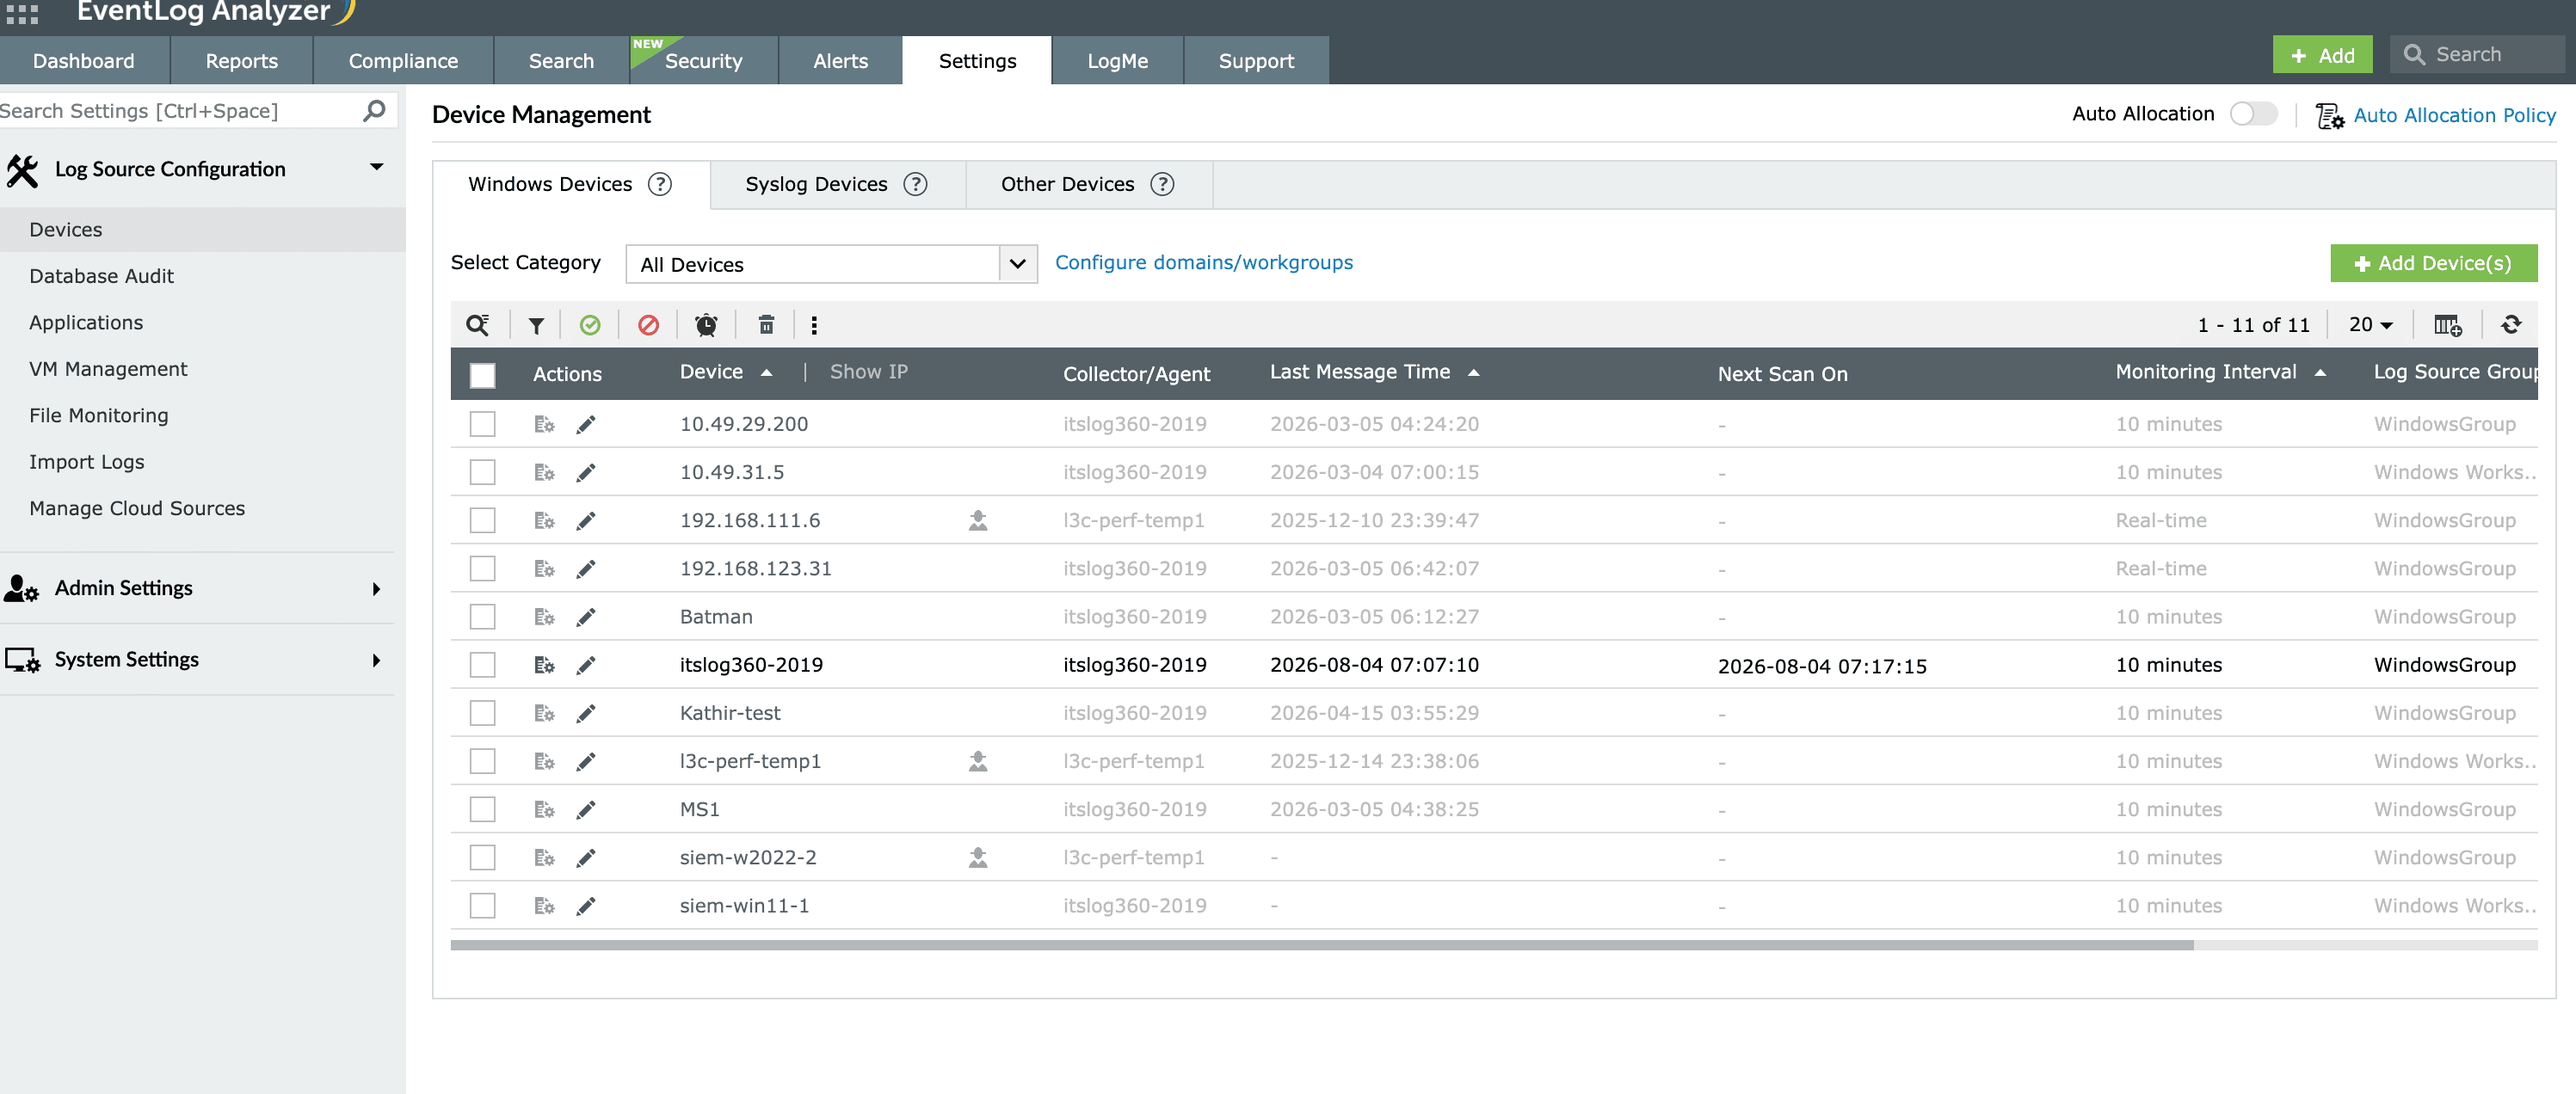Switch to the Other Devices tab
This screenshot has height=1094, width=2576.
[x=1089, y=184]
